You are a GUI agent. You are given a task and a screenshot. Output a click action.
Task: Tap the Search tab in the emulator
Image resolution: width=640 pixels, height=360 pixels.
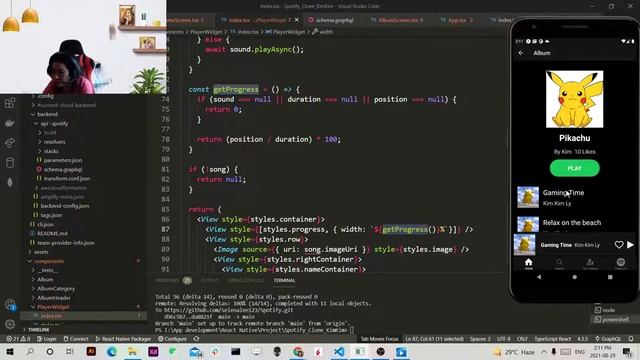click(x=559, y=263)
